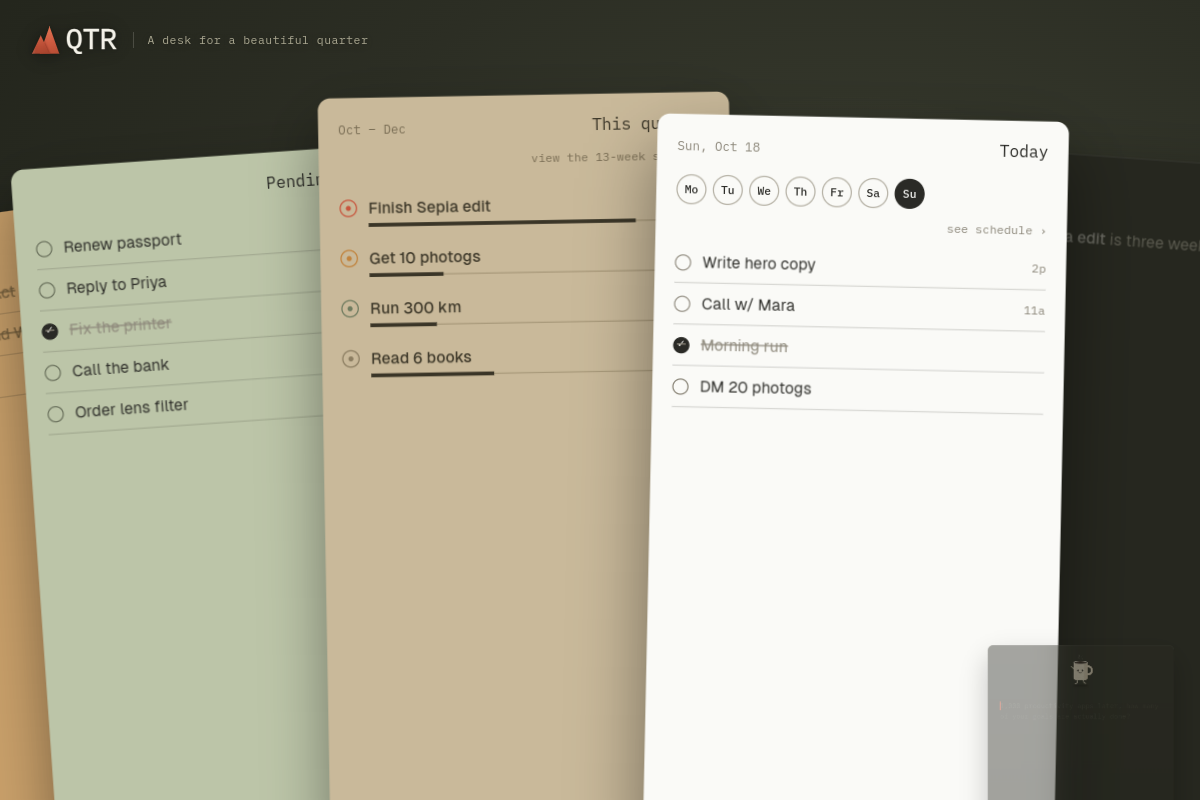Uncheck the Morning run task

coord(681,345)
